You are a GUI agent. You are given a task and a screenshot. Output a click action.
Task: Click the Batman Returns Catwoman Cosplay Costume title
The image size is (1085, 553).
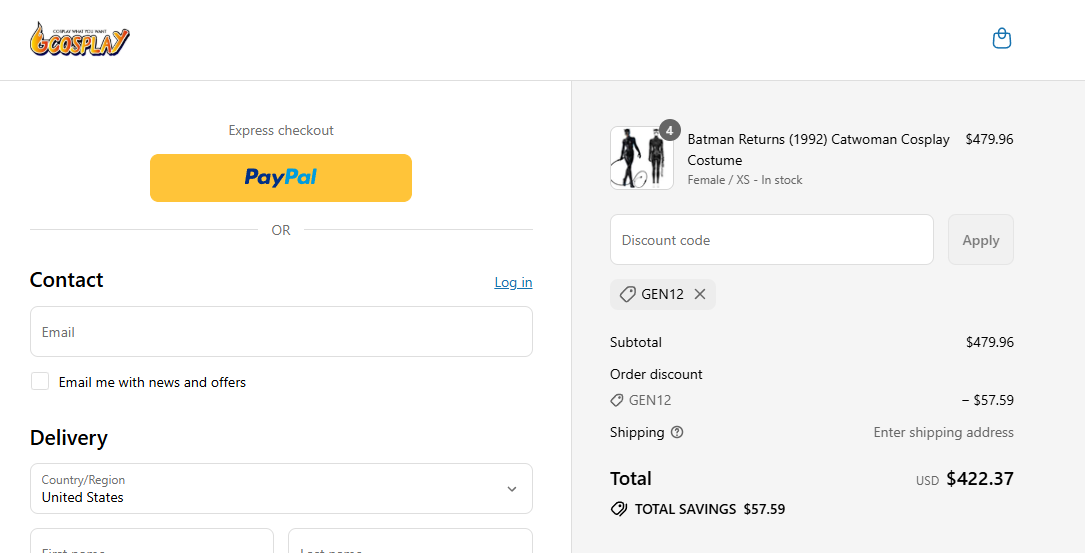coord(819,149)
